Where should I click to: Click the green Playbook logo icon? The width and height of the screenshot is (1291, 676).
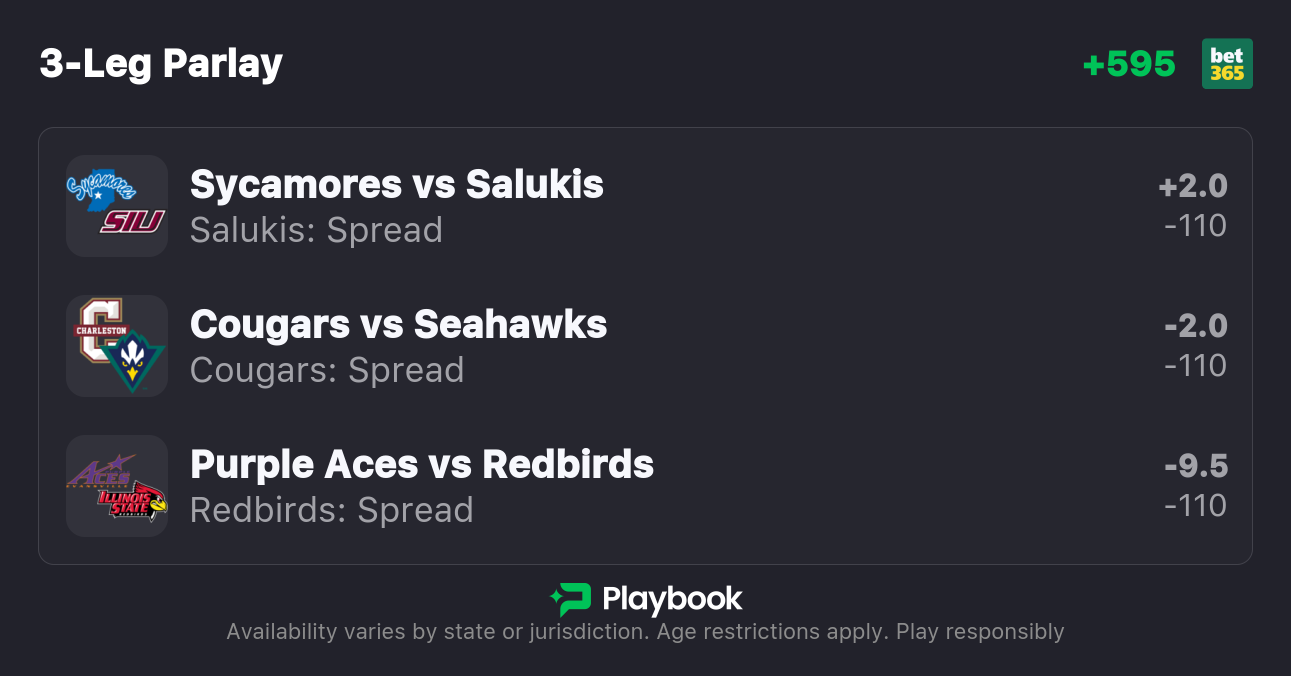(x=570, y=599)
